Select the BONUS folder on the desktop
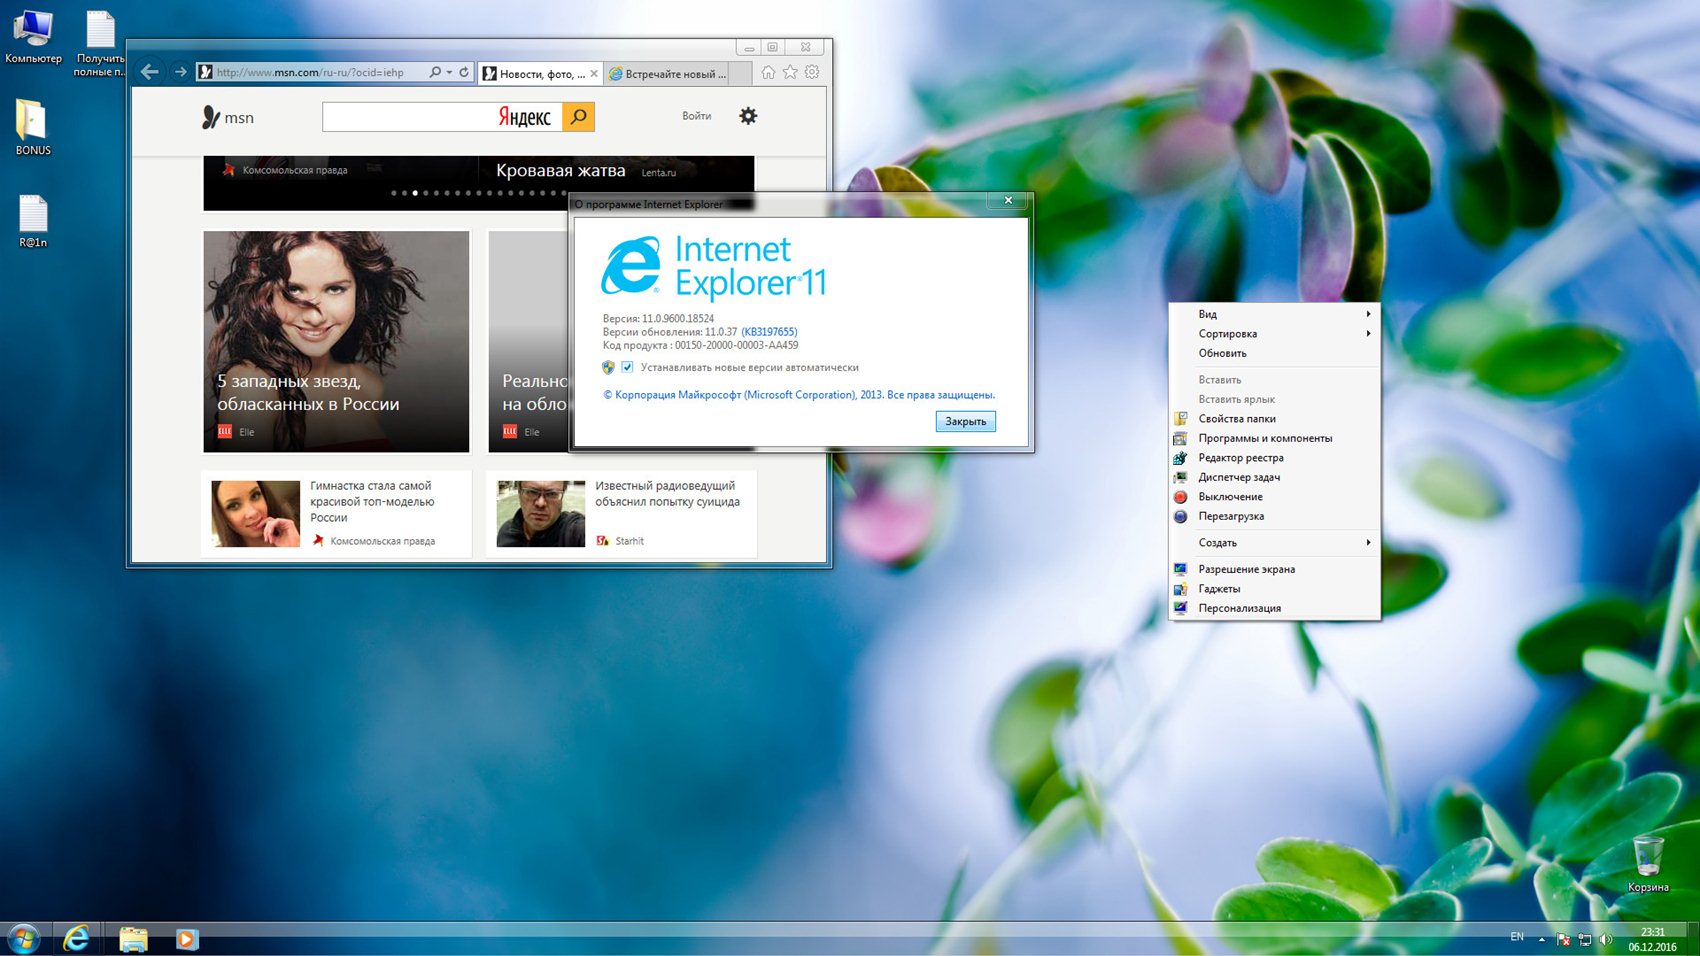Screen dimensions: 1700x956 click(32, 127)
